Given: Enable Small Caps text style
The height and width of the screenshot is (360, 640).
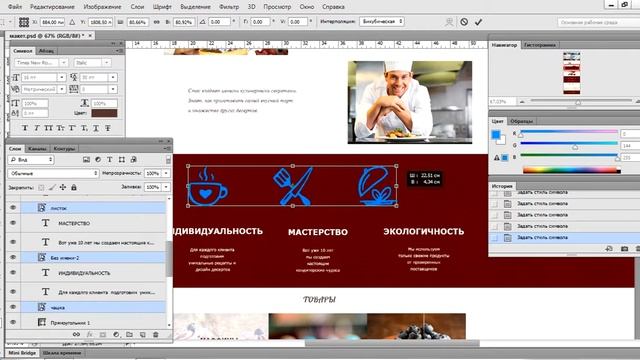Looking at the screenshot, I should [x=60, y=128].
